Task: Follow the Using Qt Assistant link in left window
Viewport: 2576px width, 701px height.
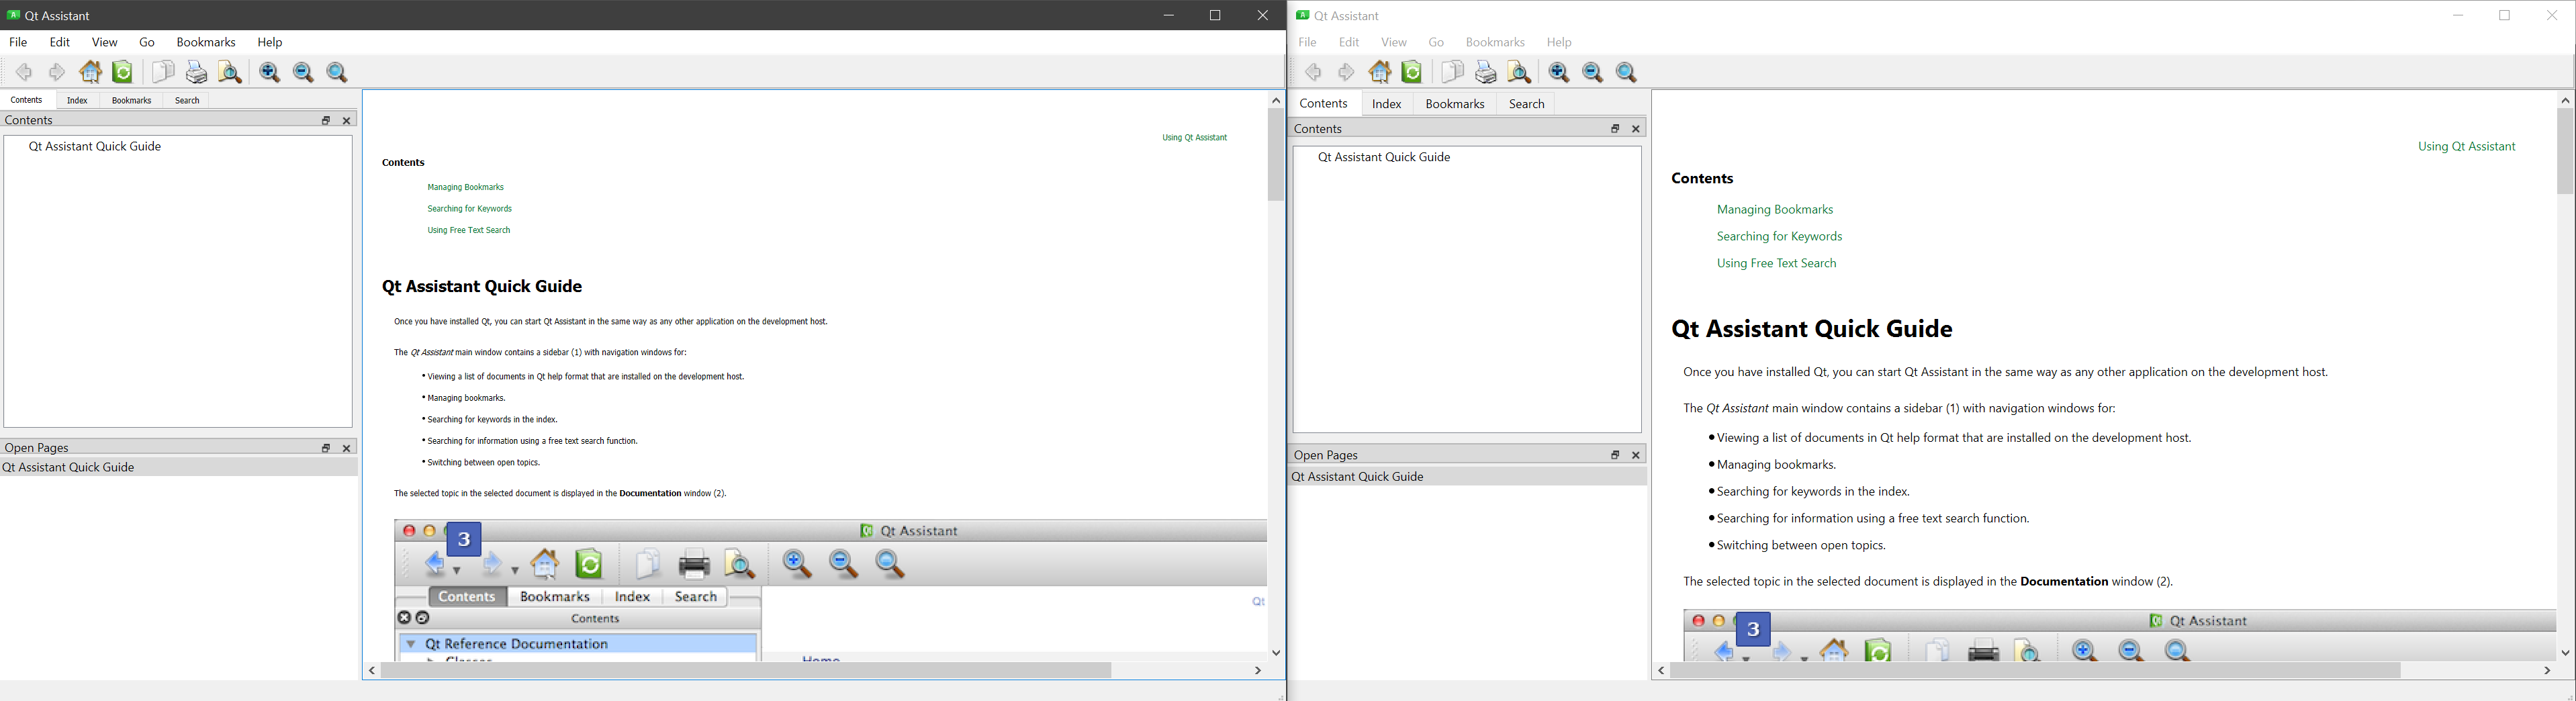Action: coord(1194,138)
